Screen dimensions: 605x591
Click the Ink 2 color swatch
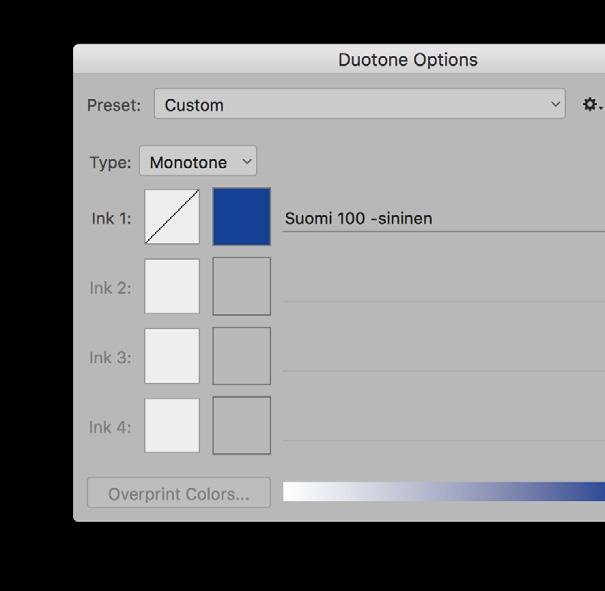(242, 286)
